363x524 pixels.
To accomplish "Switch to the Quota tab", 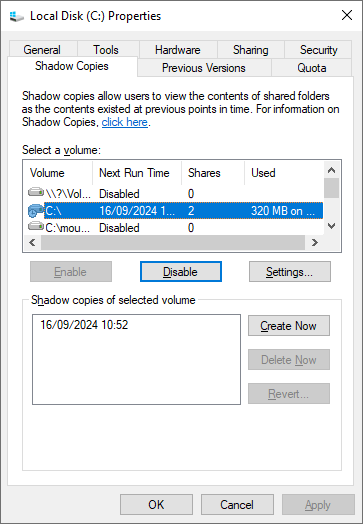I will [312, 68].
